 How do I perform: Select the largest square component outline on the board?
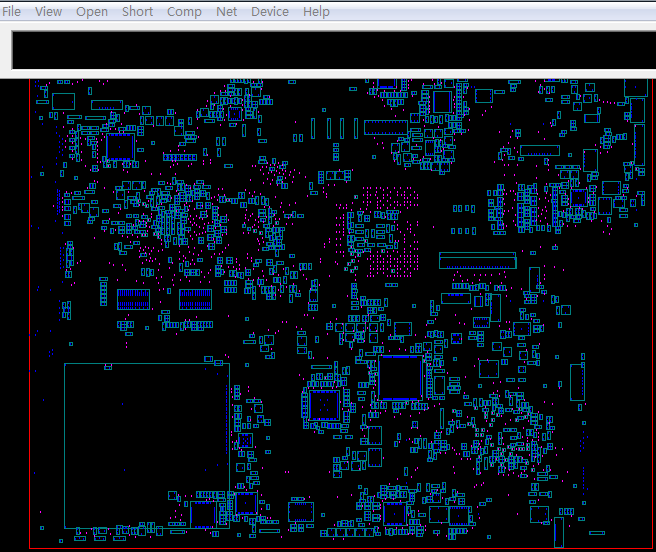coord(147,446)
